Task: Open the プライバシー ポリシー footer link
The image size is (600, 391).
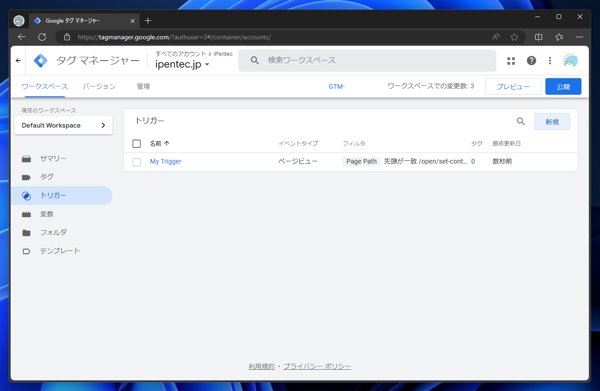Action: pyautogui.click(x=317, y=367)
